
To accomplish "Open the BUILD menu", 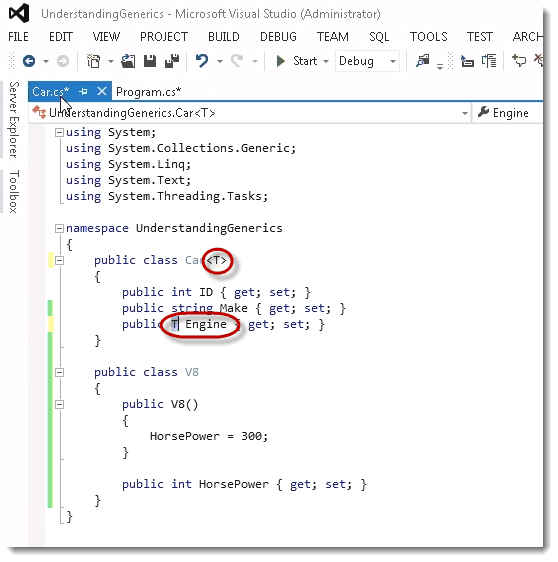I will tap(224, 37).
